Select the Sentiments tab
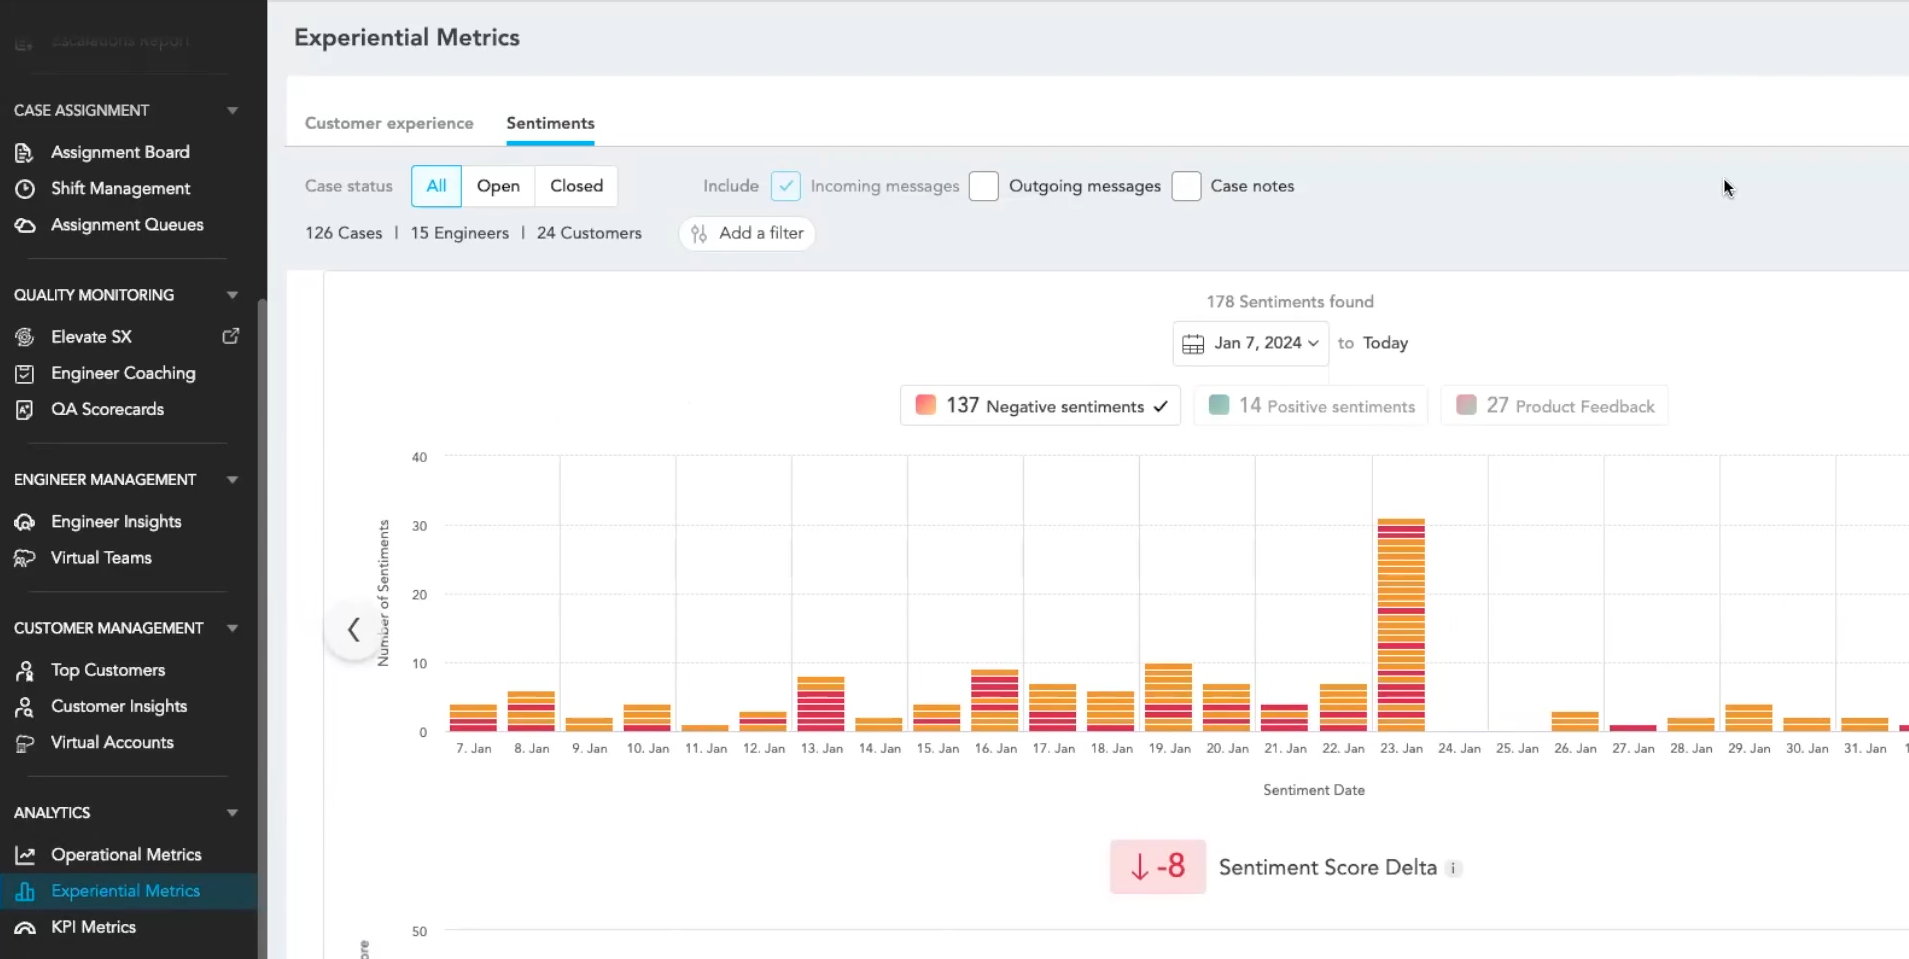Image resolution: width=1909 pixels, height=959 pixels. [550, 123]
